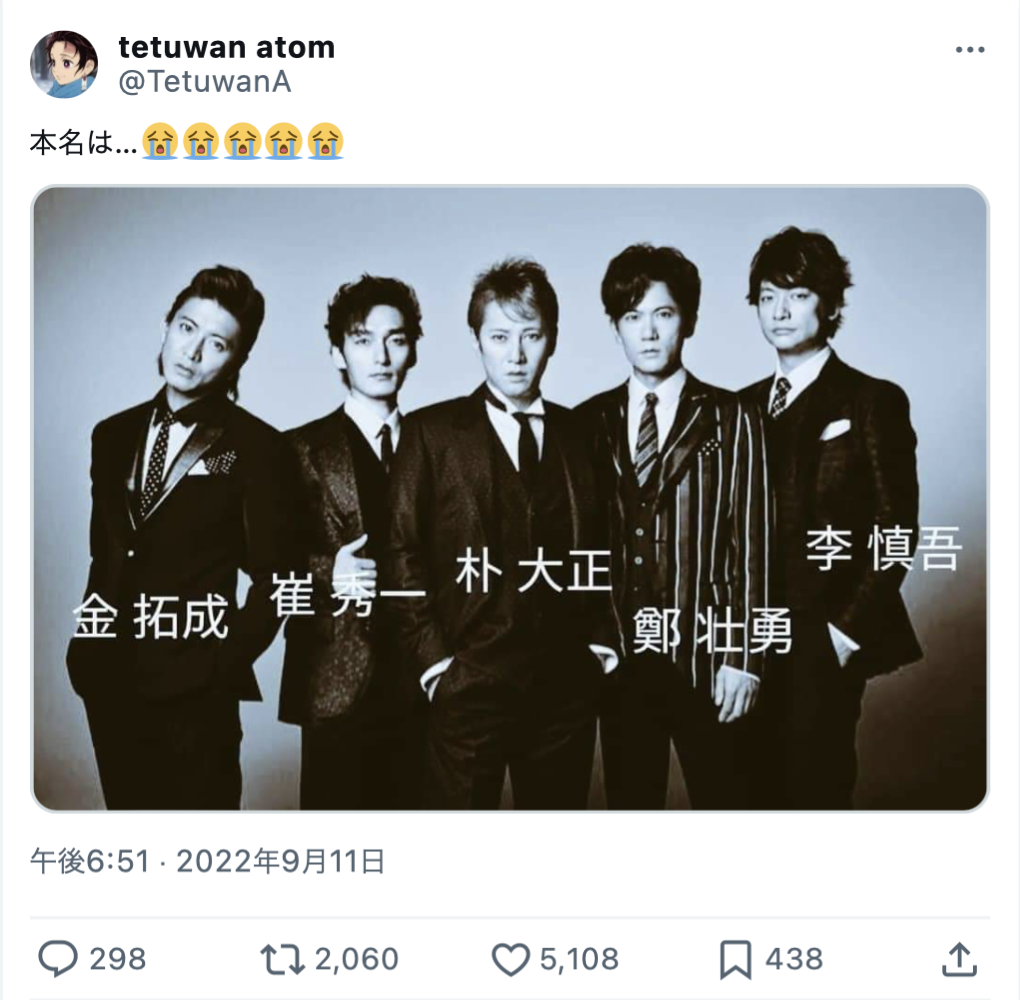Image resolution: width=1020 pixels, height=1000 pixels.
Task: Click the retweet arrows icon
Action: point(282,959)
